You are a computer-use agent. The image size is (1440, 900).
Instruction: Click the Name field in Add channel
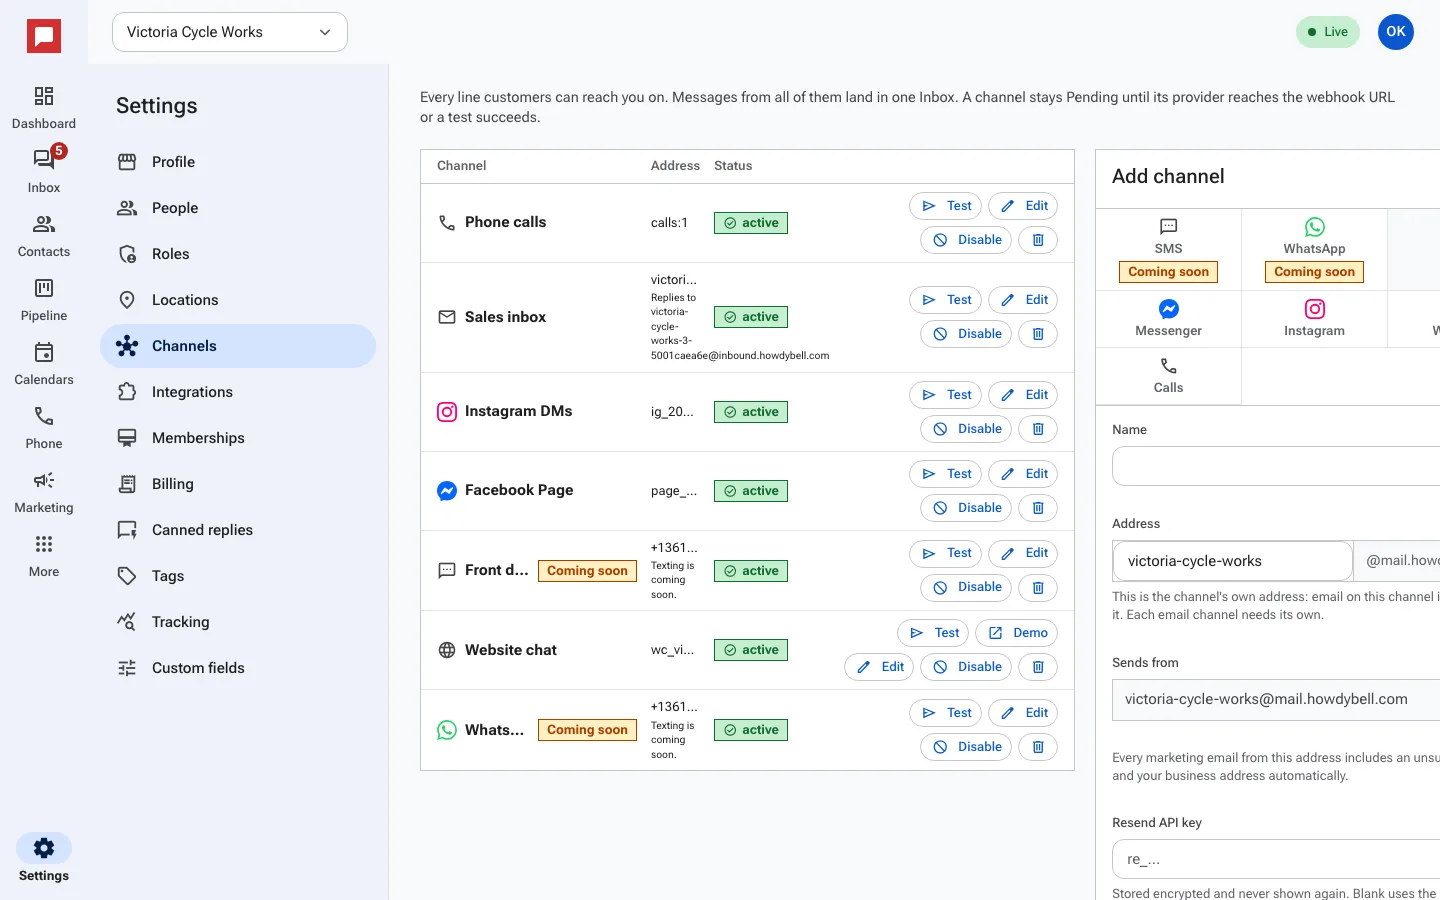pyautogui.click(x=1276, y=466)
